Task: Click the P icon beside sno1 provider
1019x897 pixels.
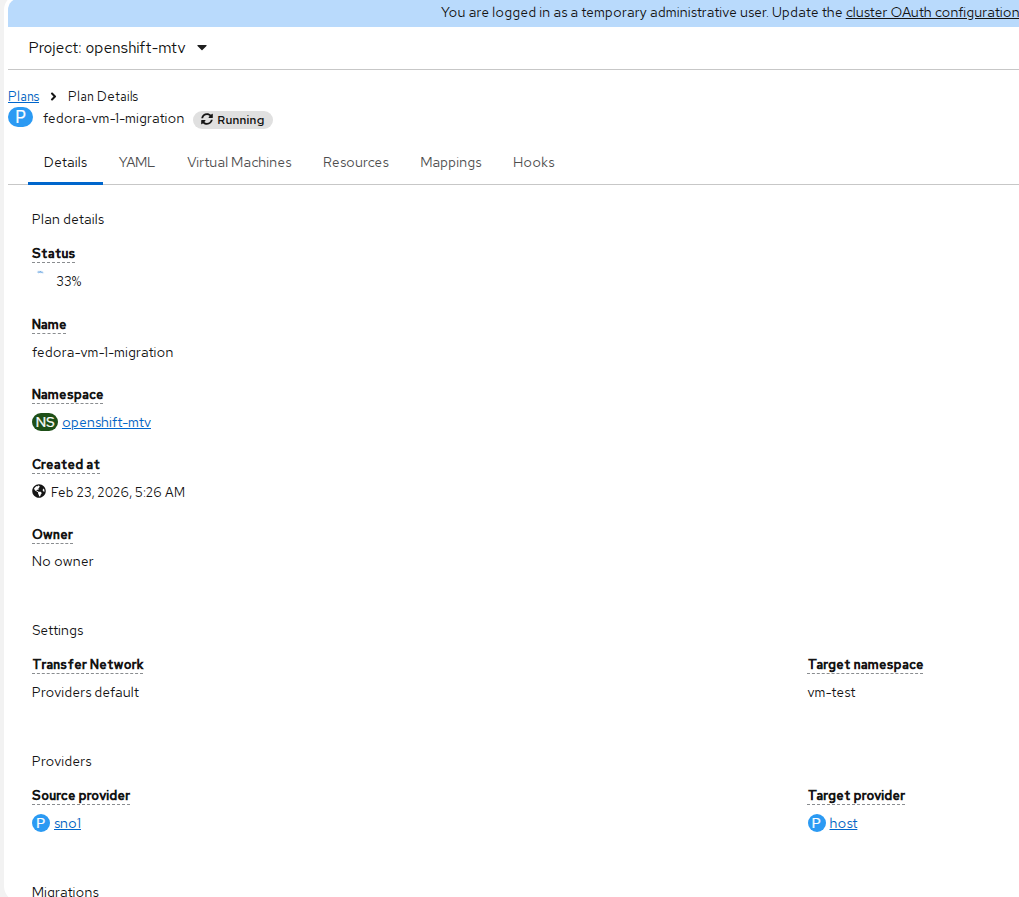Action: 41,823
